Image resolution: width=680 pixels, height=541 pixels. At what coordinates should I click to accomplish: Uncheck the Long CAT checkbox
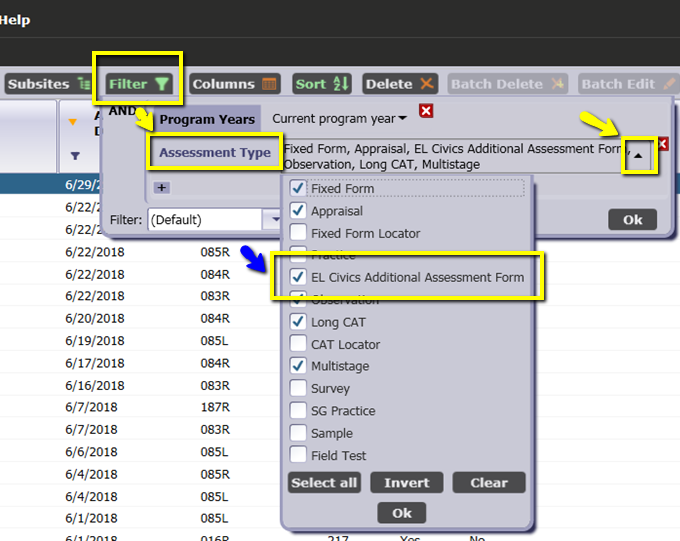pyautogui.click(x=298, y=321)
